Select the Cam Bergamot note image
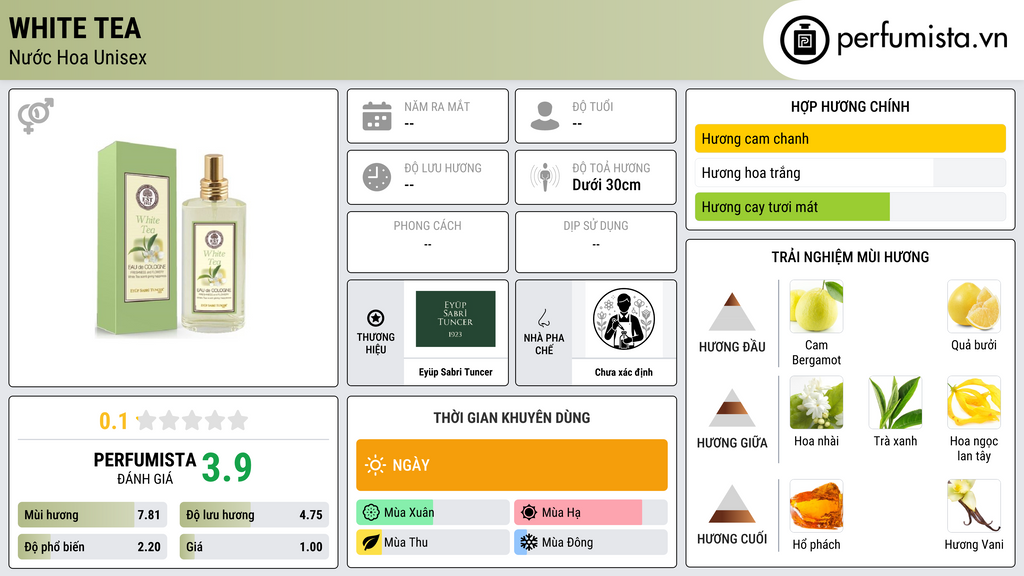Image resolution: width=1024 pixels, height=576 pixels. pyautogui.click(x=816, y=306)
